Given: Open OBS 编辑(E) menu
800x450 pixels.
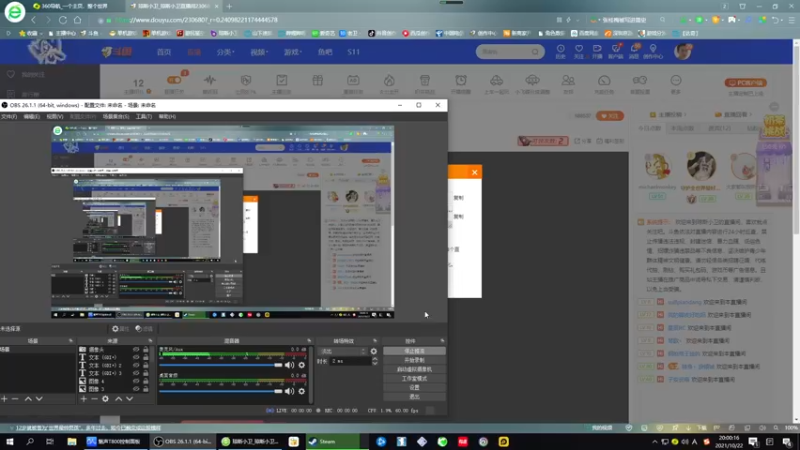Looking at the screenshot, I should coord(32,116).
